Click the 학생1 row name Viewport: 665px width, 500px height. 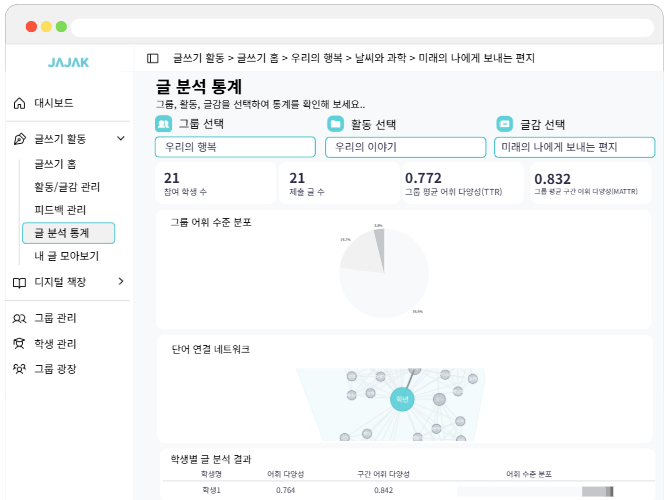(x=211, y=490)
